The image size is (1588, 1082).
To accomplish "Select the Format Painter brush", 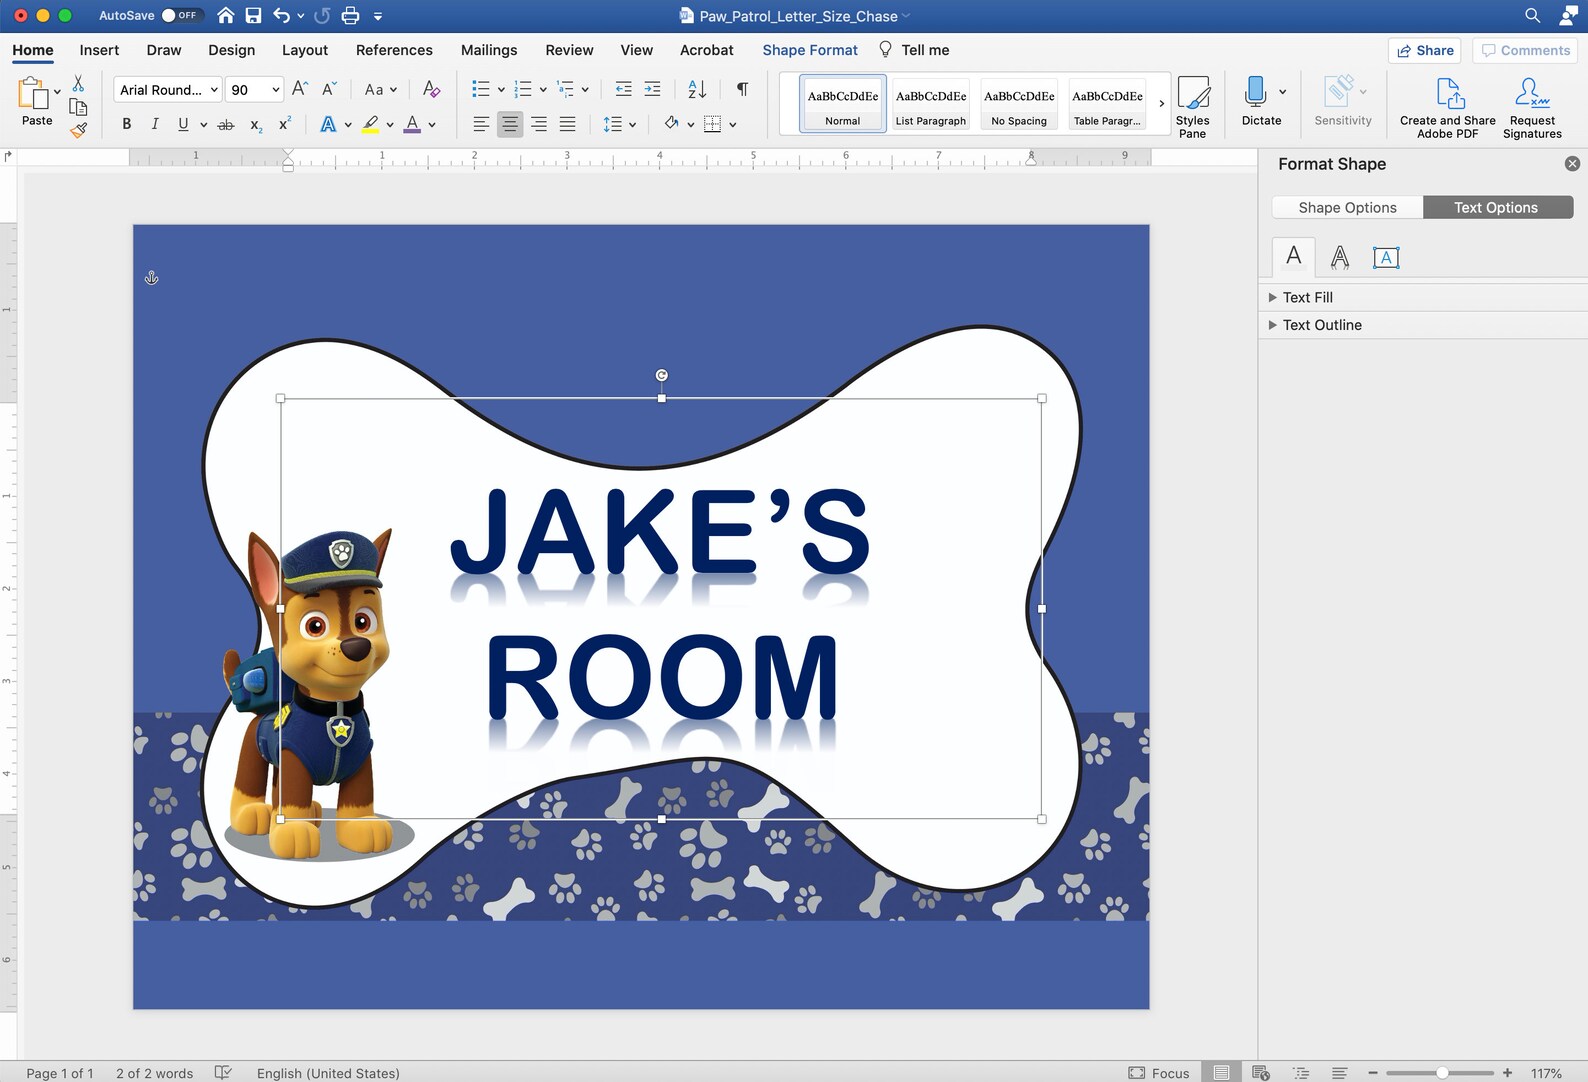I will coord(78,129).
